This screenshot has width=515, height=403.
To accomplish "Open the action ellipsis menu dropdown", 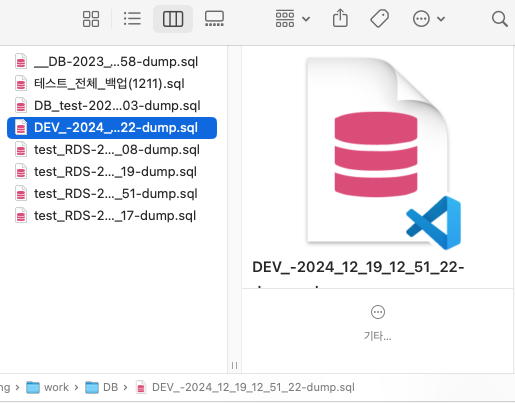I will click(x=429, y=19).
